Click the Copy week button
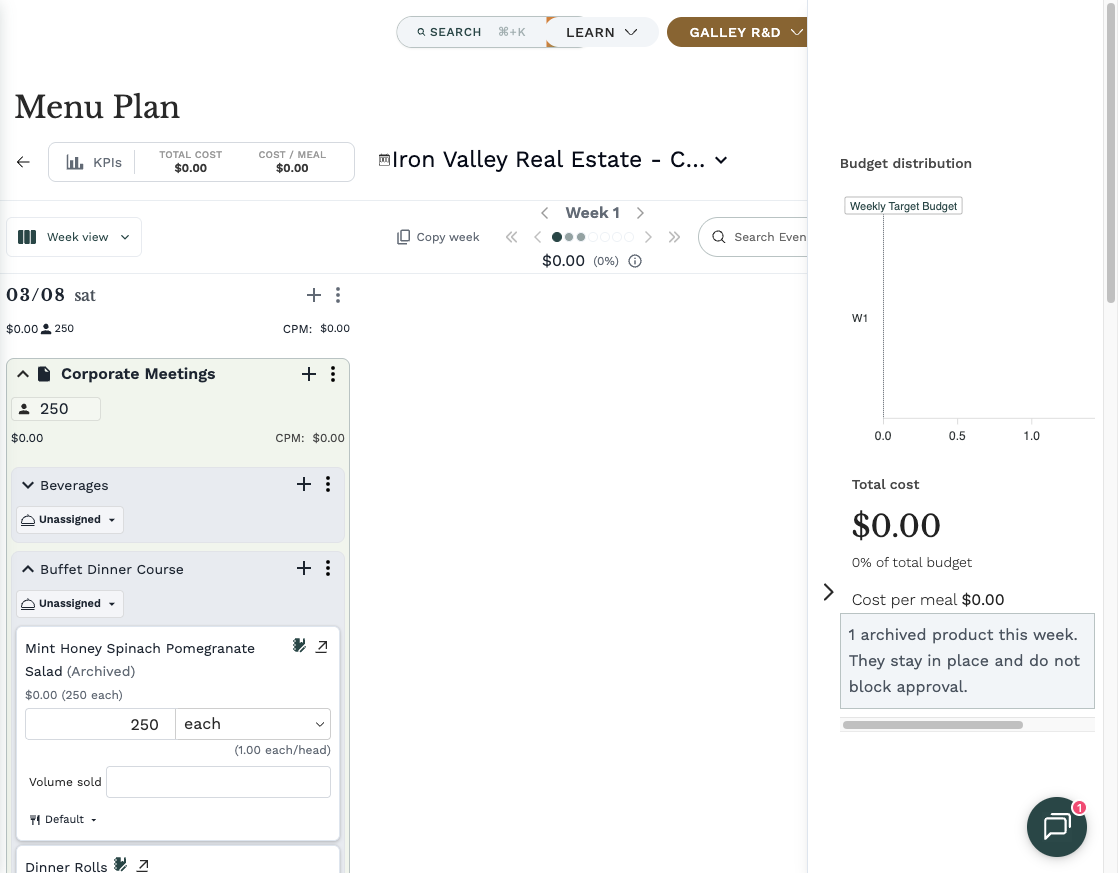The image size is (1118, 873). click(438, 237)
